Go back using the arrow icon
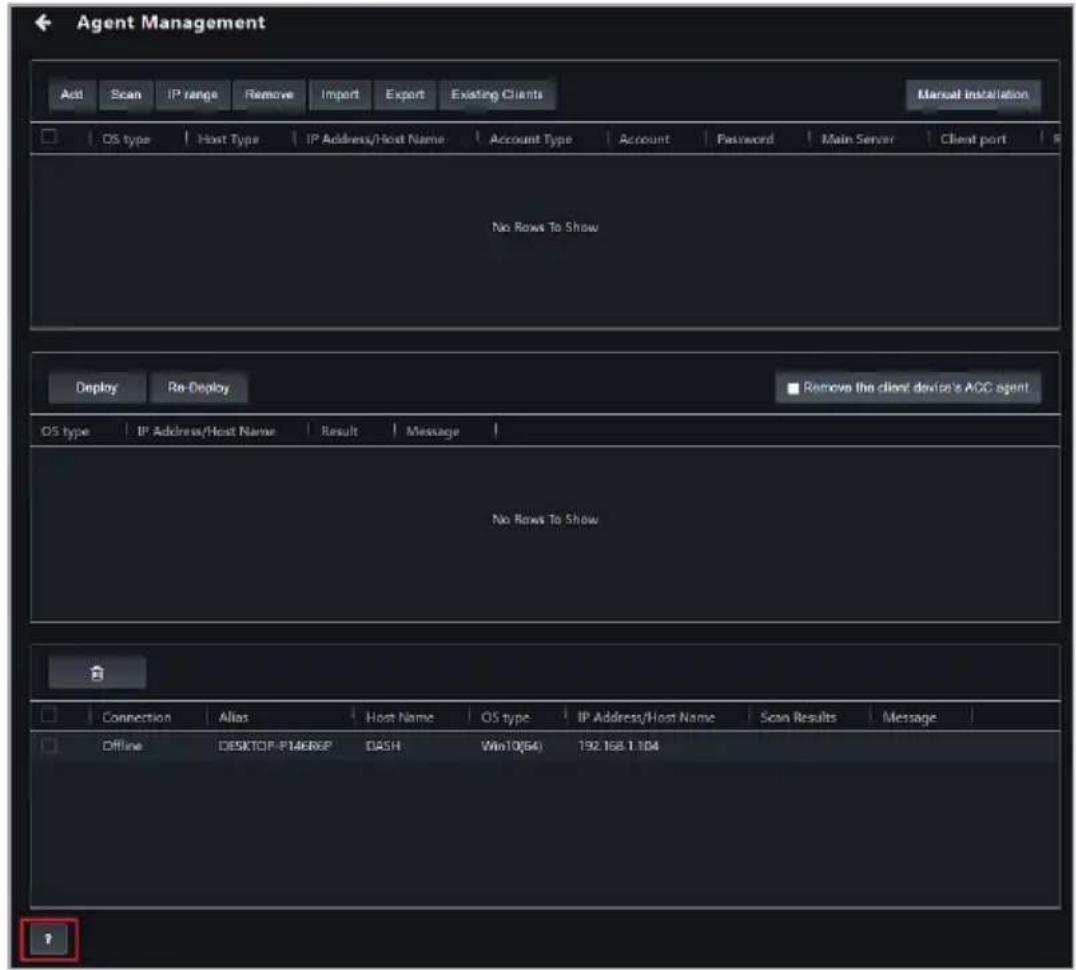This screenshot has width=1076, height=970. pos(43,23)
